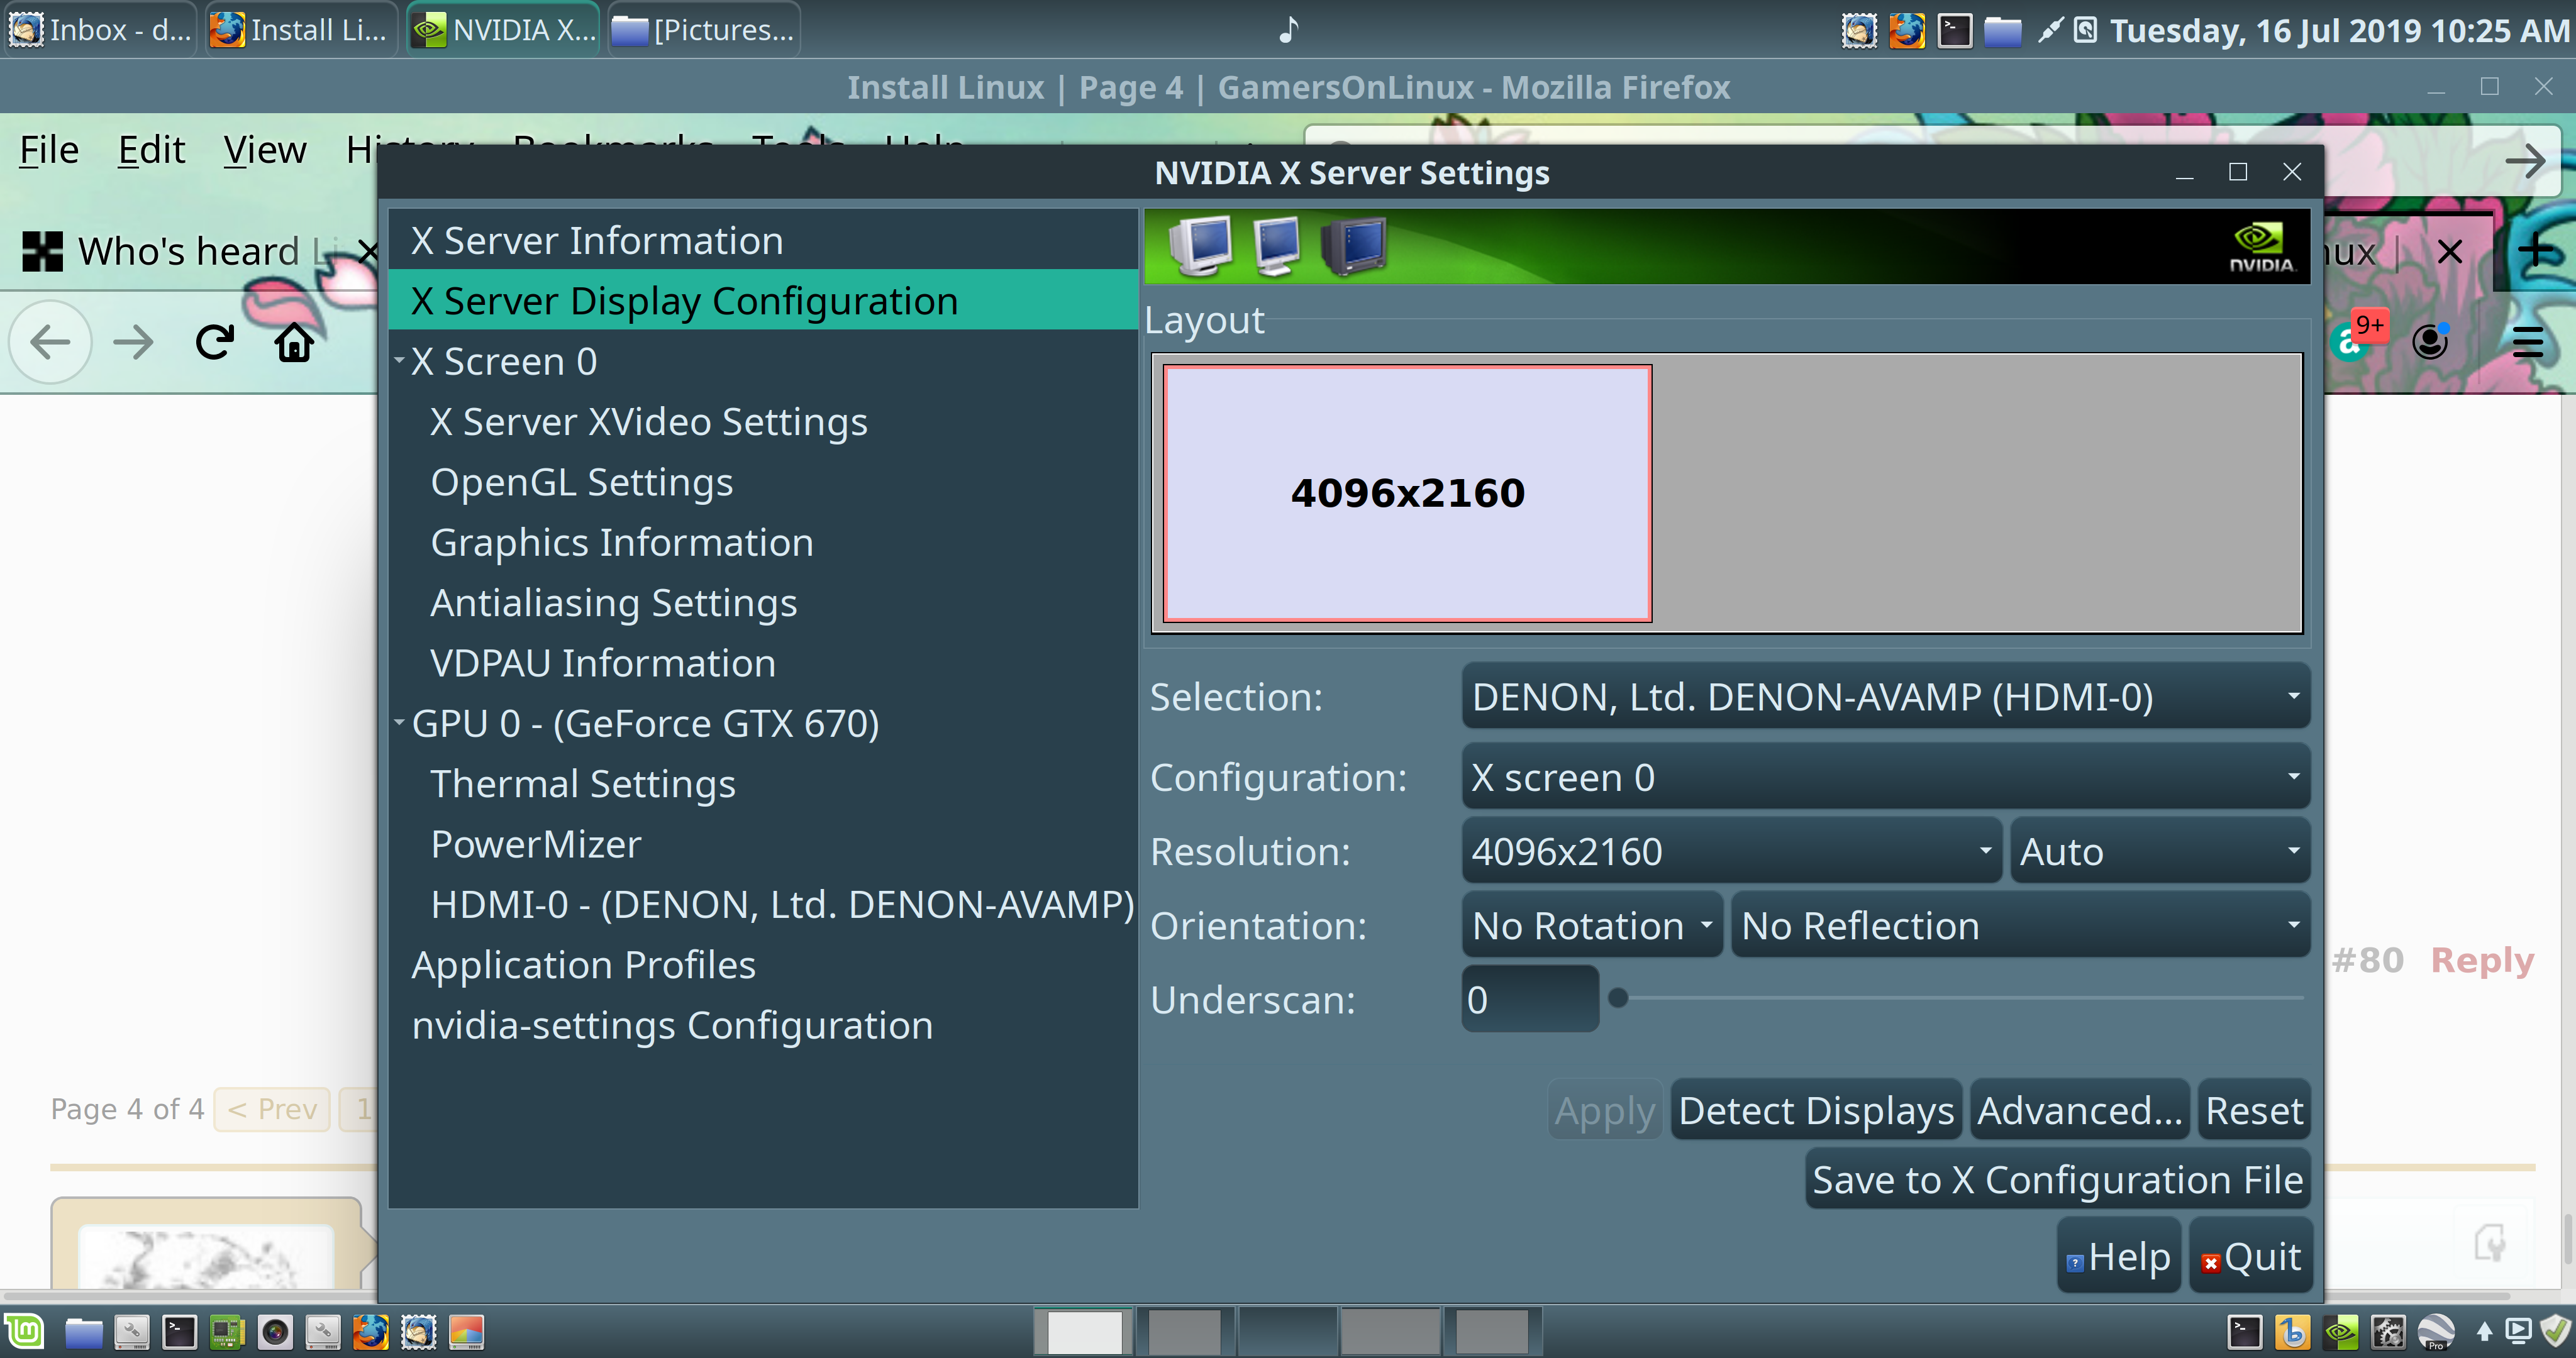Image resolution: width=2576 pixels, height=1358 pixels.
Task: Open a new Firefox tab with plus
Action: point(2536,251)
